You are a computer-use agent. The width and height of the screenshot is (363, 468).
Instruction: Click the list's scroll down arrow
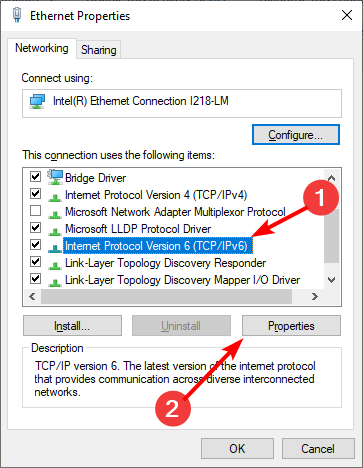point(331,280)
